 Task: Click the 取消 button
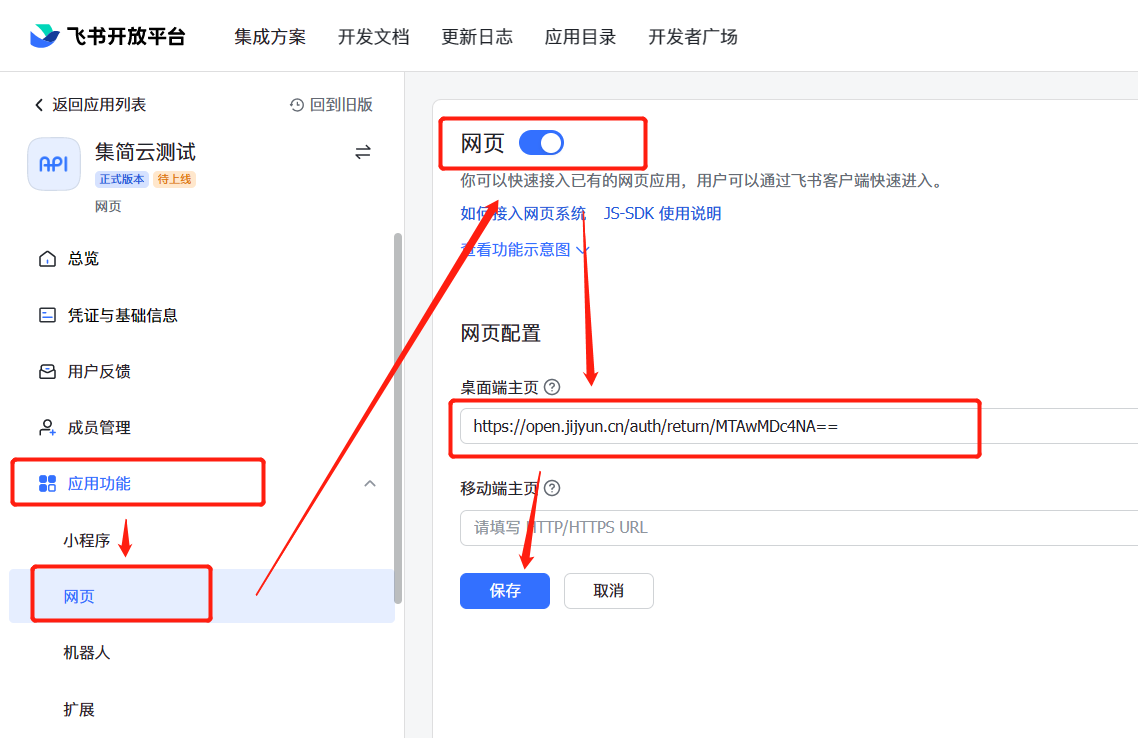tap(609, 591)
